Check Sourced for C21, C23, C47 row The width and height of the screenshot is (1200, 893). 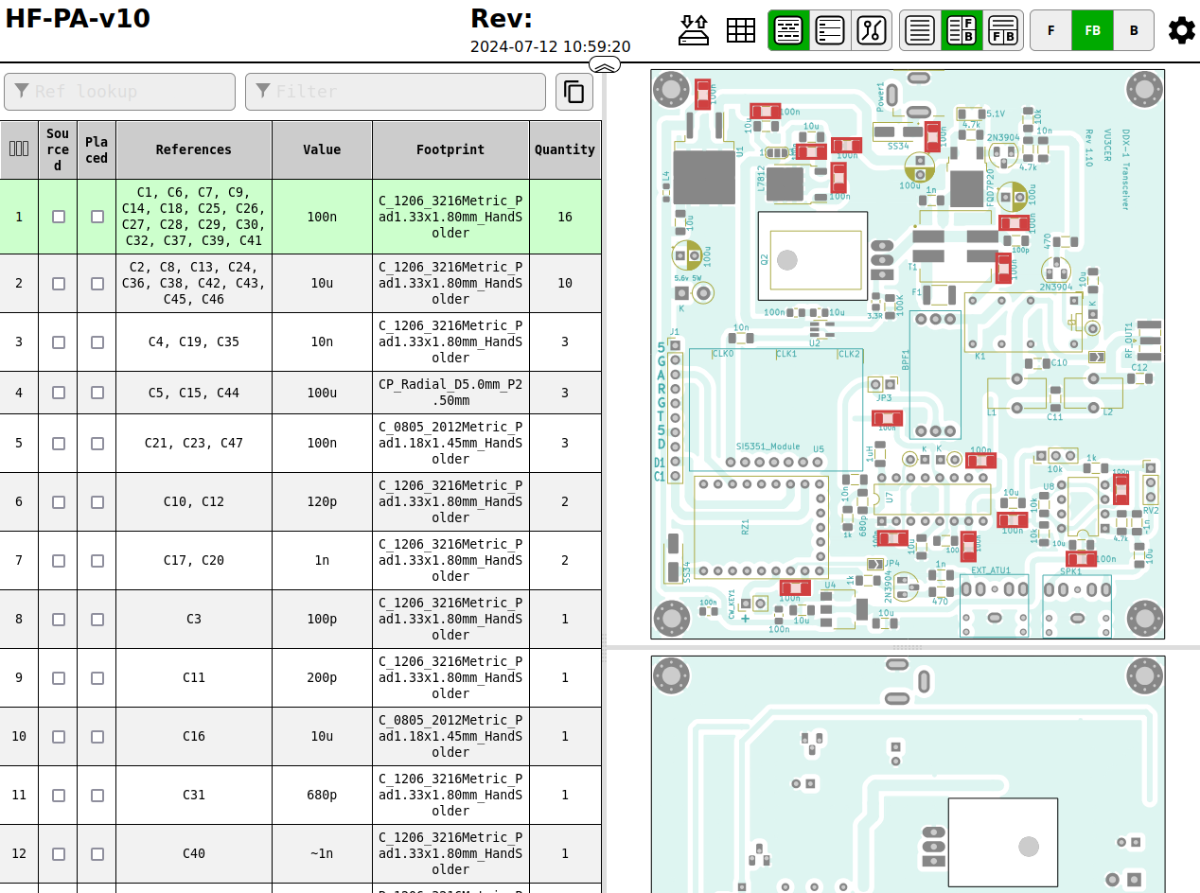[x=59, y=443]
